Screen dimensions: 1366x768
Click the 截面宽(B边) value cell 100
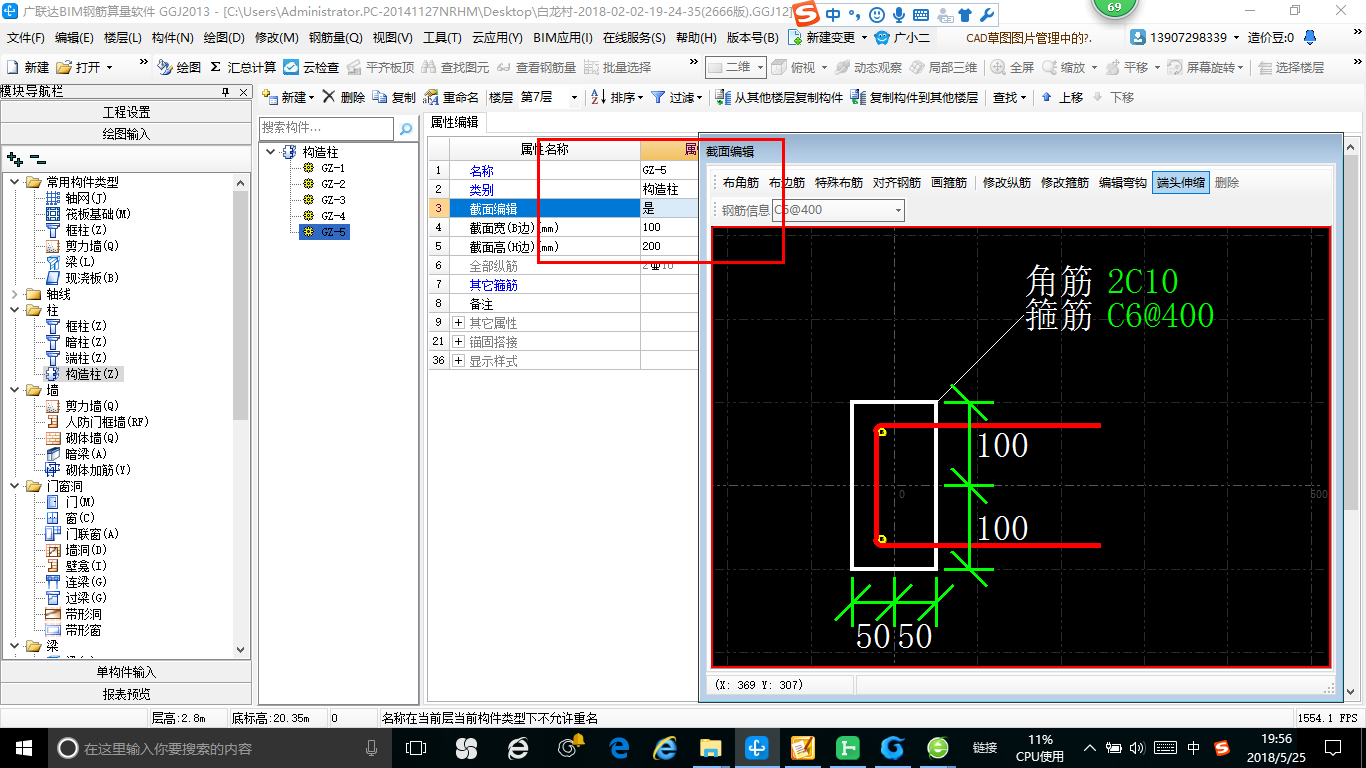pos(669,227)
